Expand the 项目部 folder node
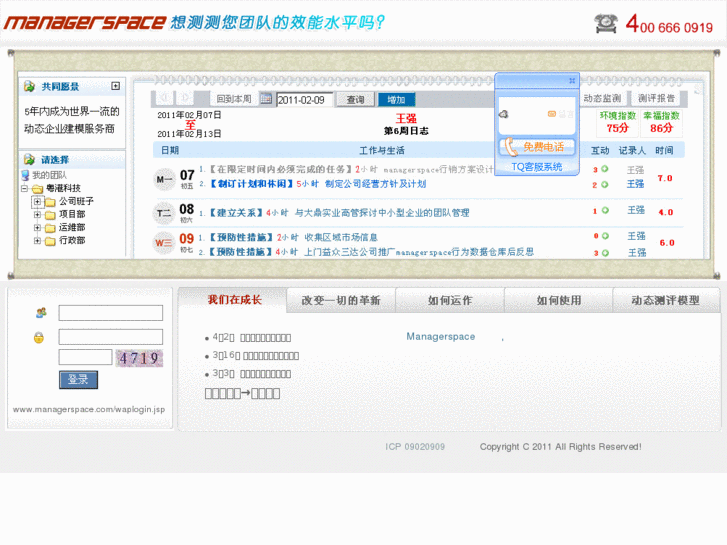 [x=38, y=214]
